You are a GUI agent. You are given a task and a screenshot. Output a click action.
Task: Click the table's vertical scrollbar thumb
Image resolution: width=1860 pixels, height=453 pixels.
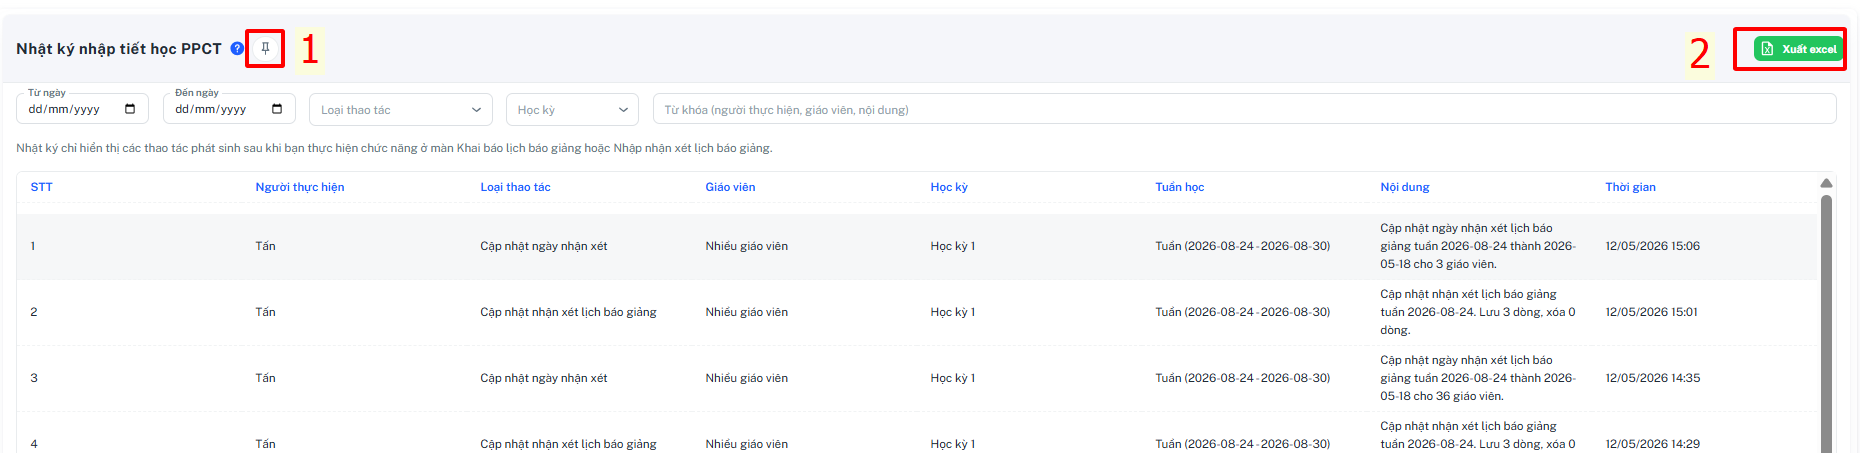pyautogui.click(x=1826, y=323)
